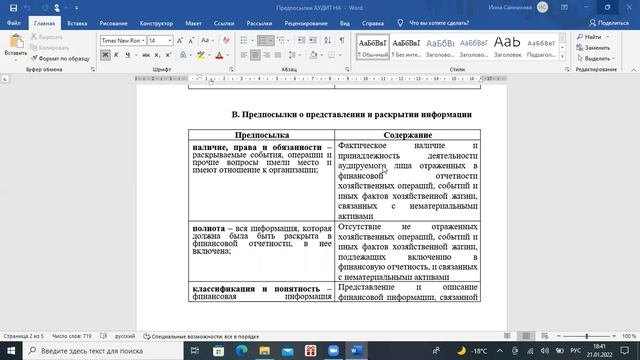Image resolution: width=640 pixels, height=360 pixels.
Task: Apply strikethrough formatting
Action: click(146, 55)
